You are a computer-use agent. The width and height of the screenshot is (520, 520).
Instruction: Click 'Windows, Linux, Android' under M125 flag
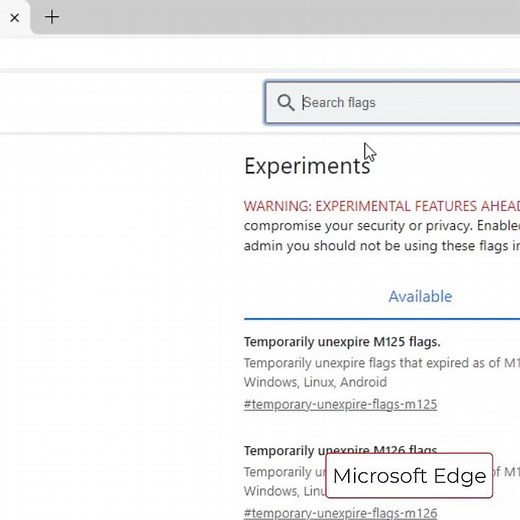tap(315, 382)
